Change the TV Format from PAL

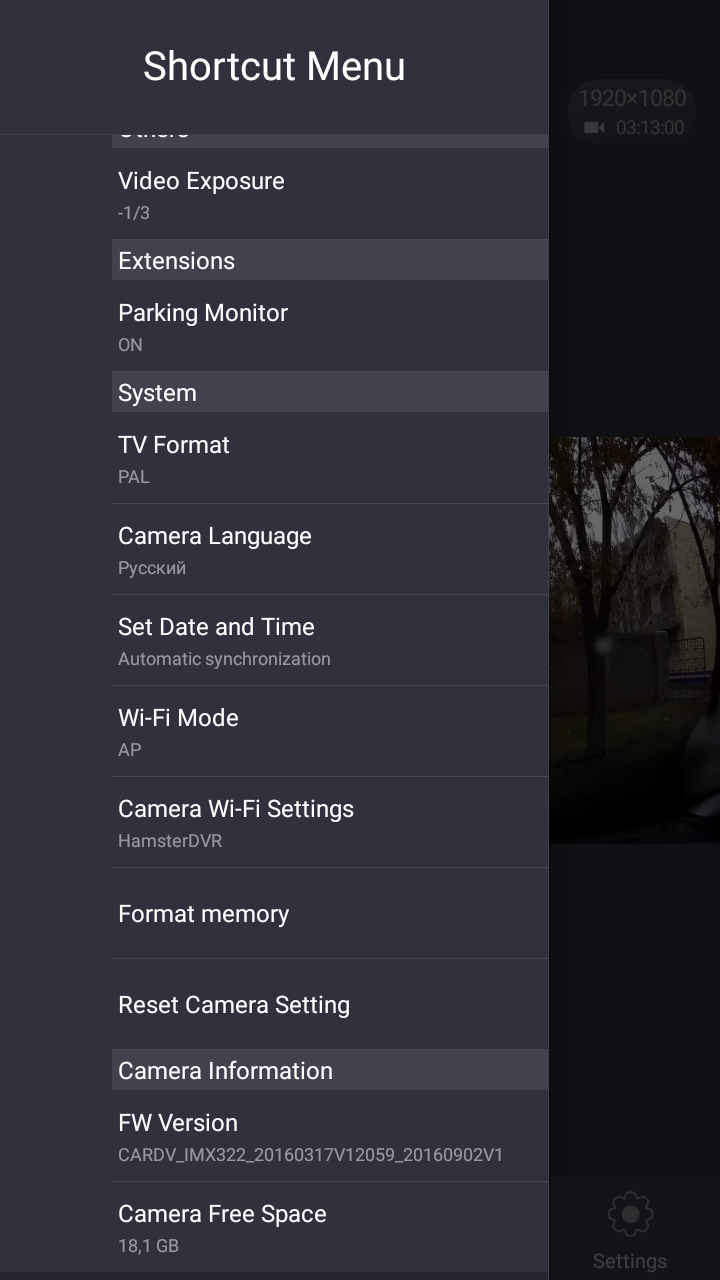pos(330,458)
